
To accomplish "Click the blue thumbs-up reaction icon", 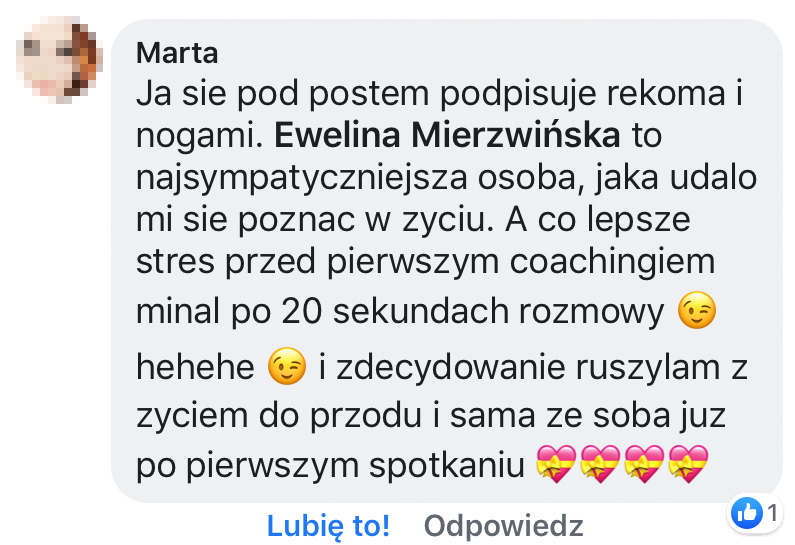I will click(746, 513).
